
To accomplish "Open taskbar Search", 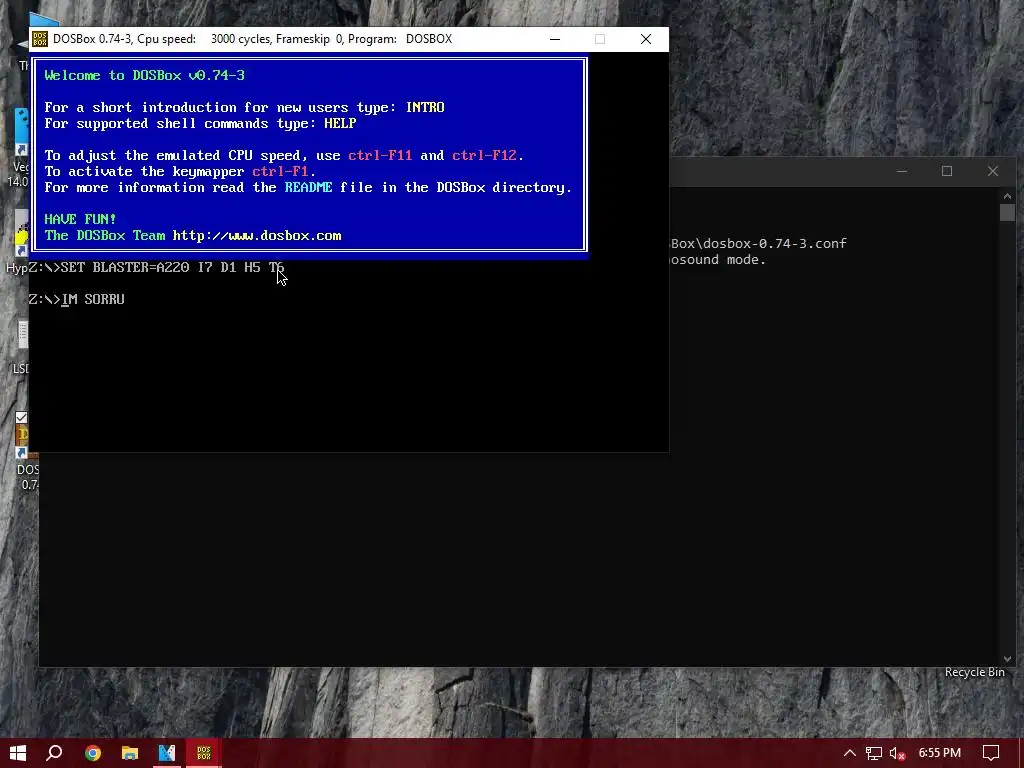I will click(x=55, y=753).
